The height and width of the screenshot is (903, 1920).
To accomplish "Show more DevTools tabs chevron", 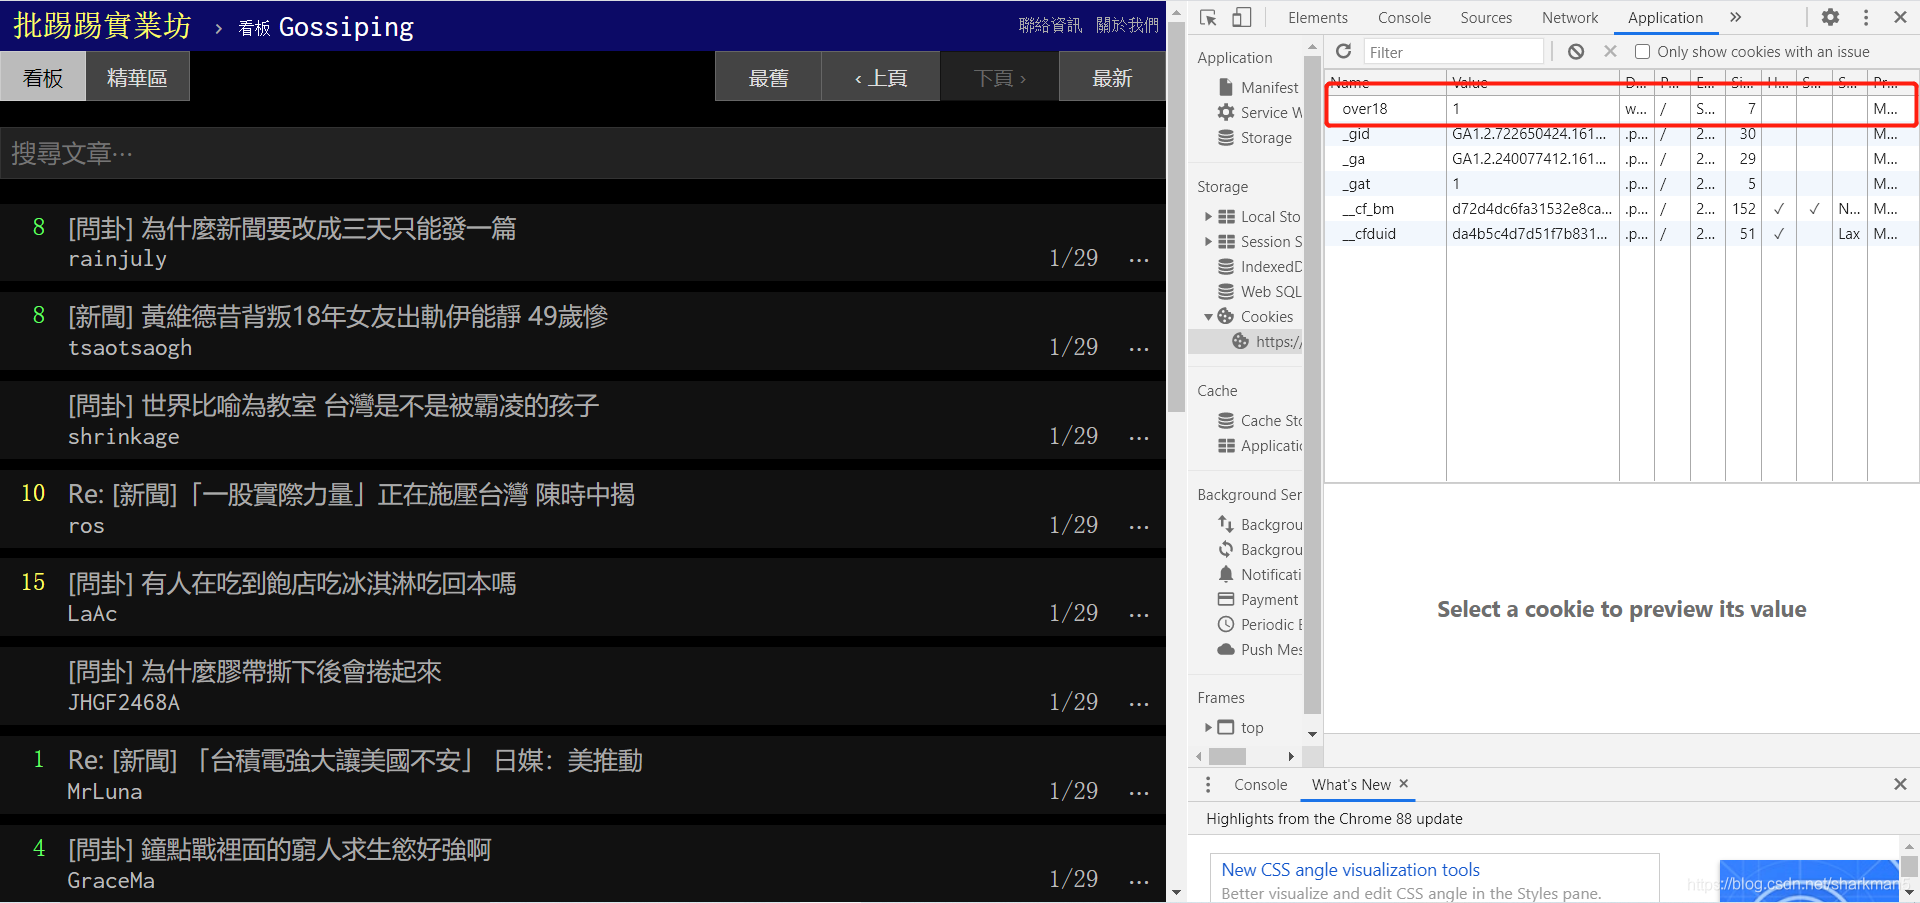I will [x=1736, y=17].
